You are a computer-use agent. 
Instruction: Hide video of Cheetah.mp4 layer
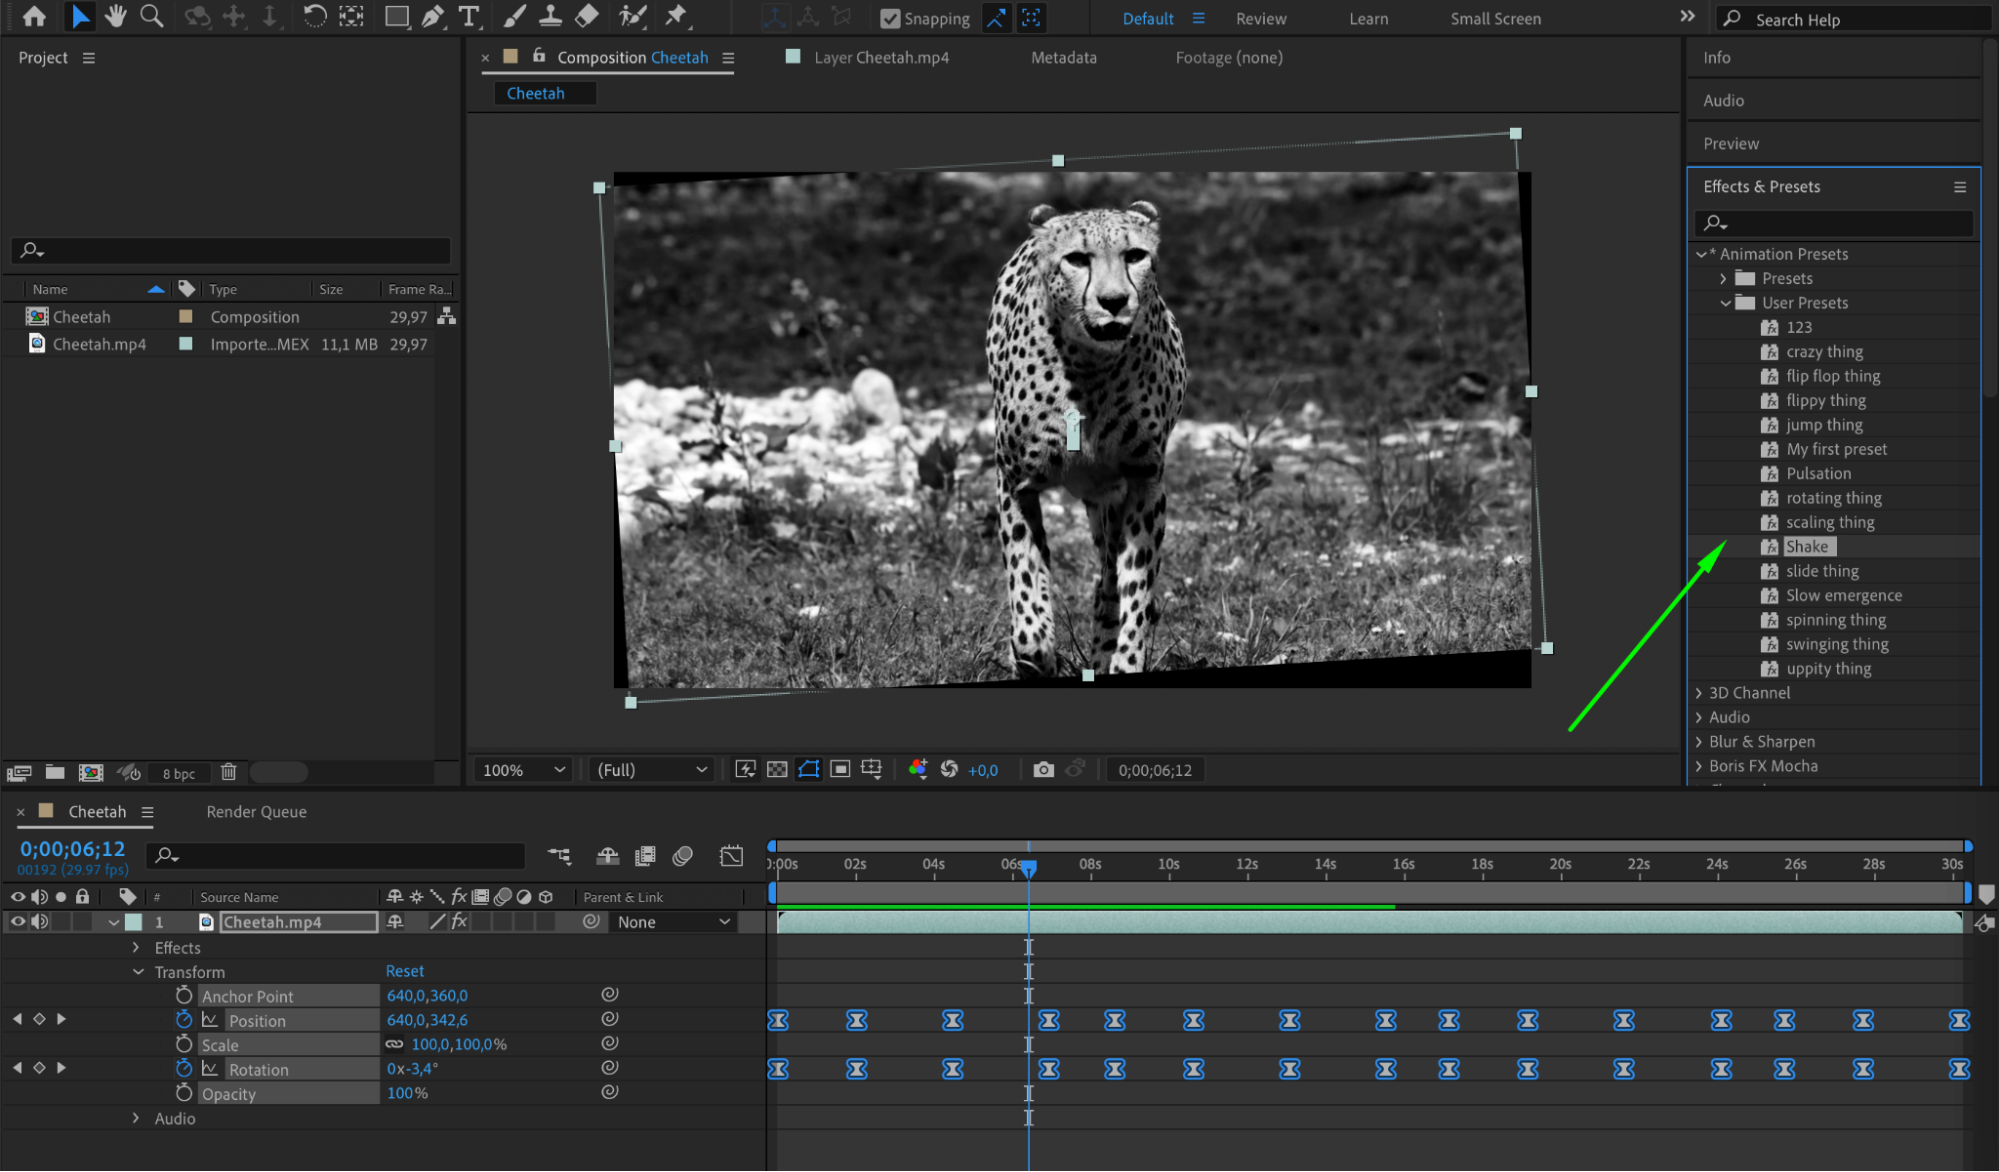[18, 922]
